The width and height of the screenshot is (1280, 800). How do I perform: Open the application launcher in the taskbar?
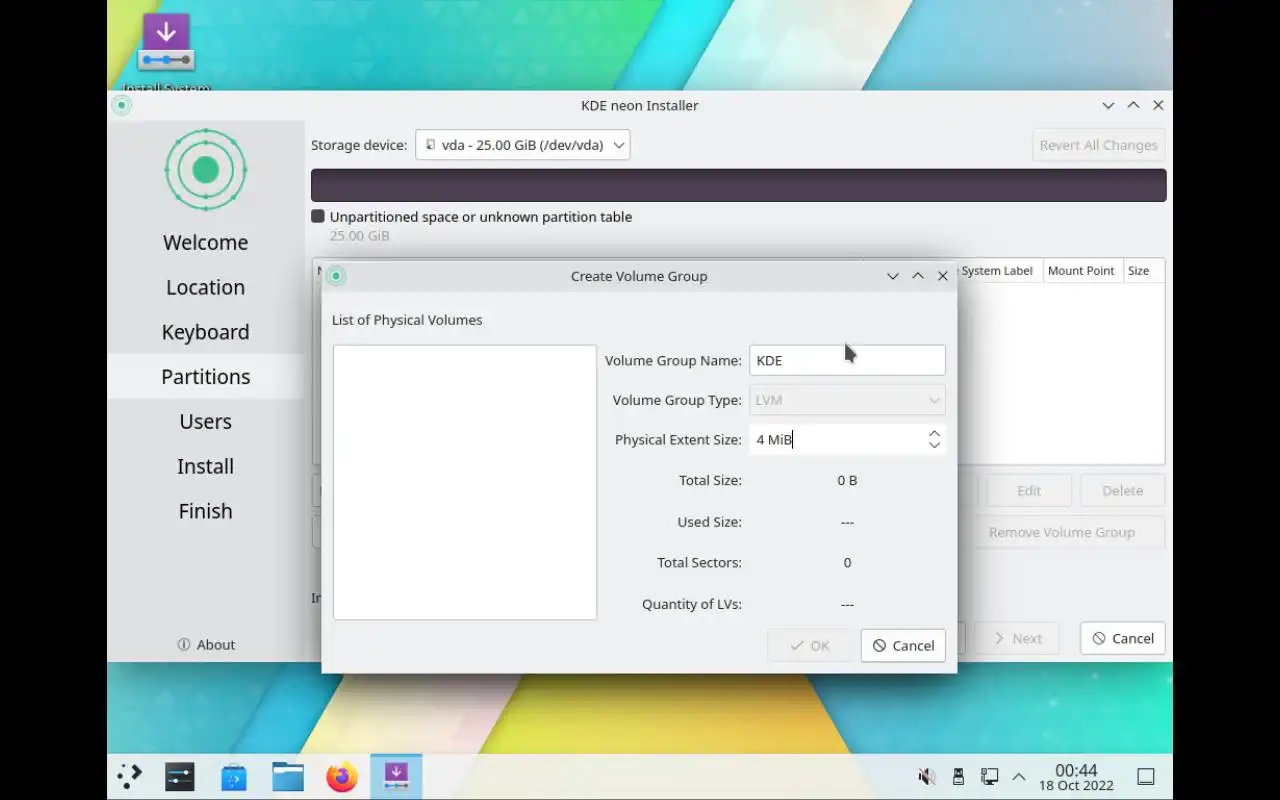tap(130, 777)
